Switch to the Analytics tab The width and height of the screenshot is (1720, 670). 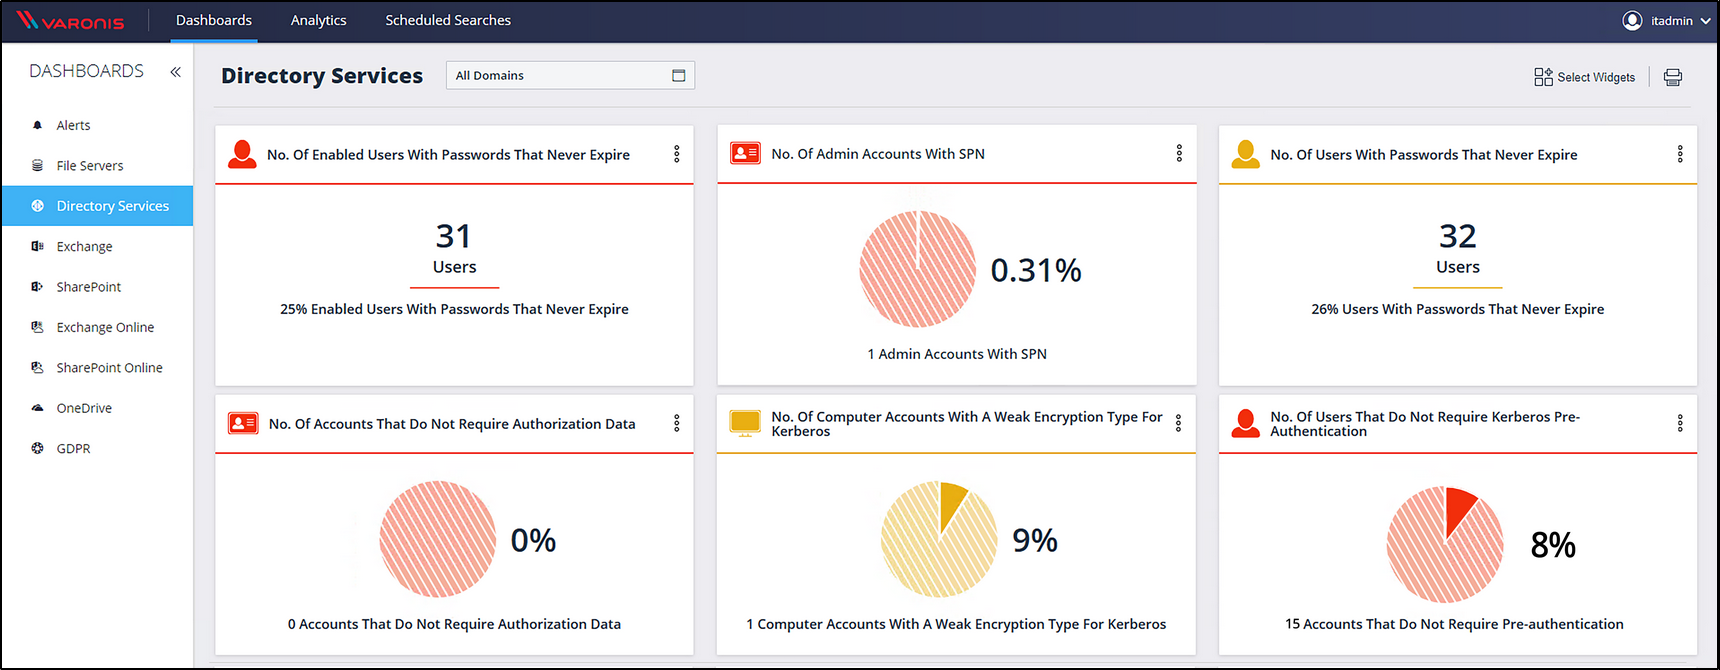[318, 21]
